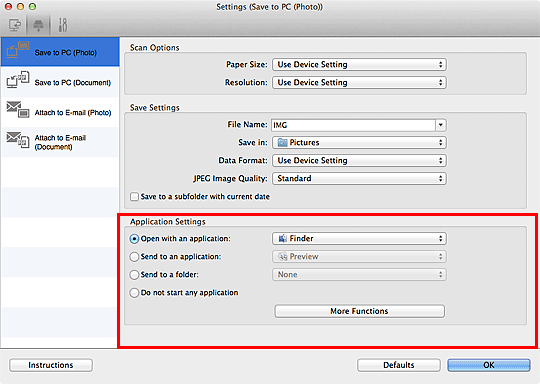Click the Finder icon in application dropdown

[x=283, y=238]
